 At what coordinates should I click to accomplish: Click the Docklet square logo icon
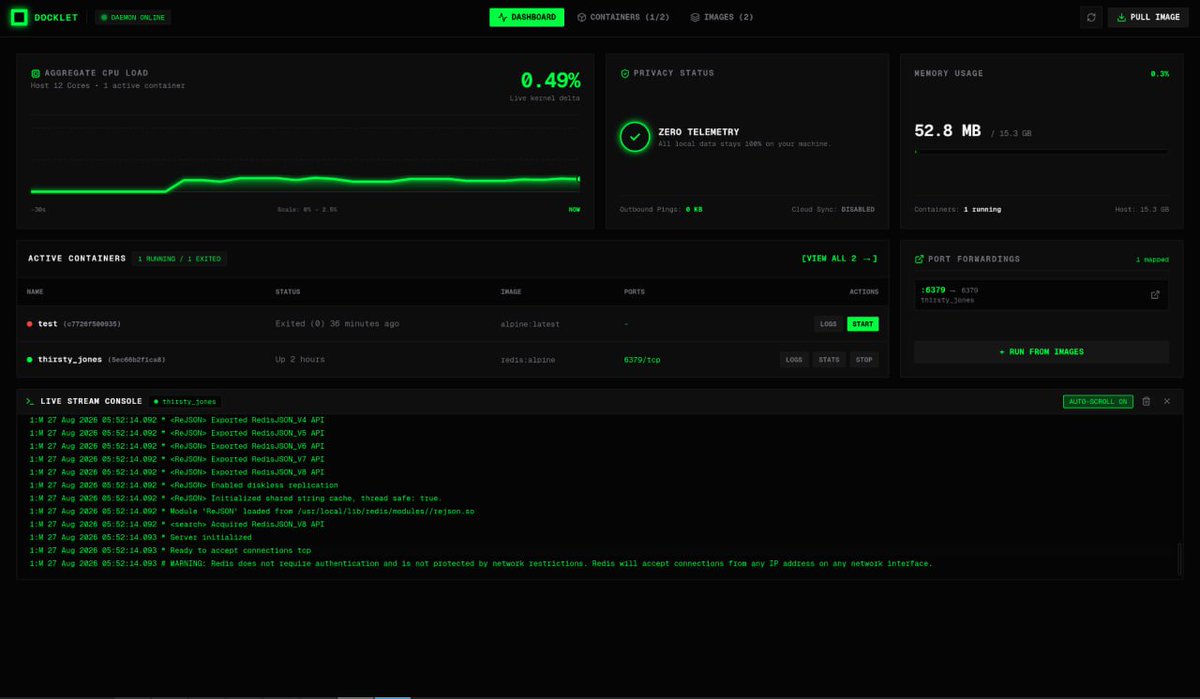pos(19,17)
